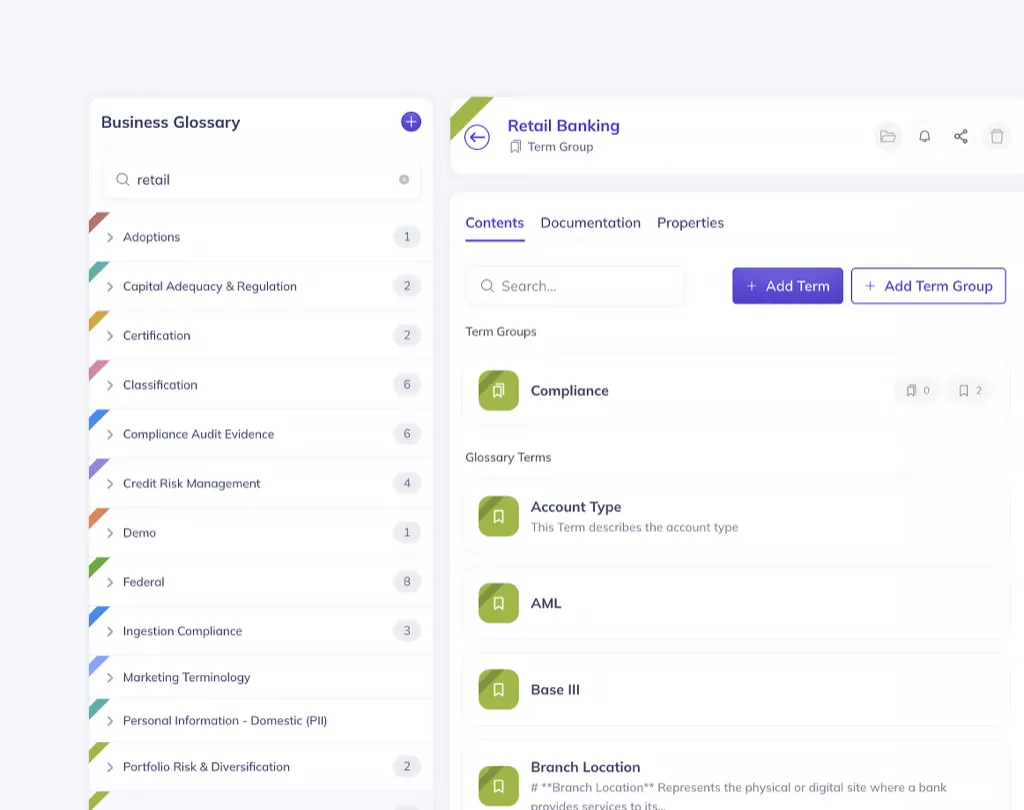Click the AML glossary term bookmark icon

point(498,603)
